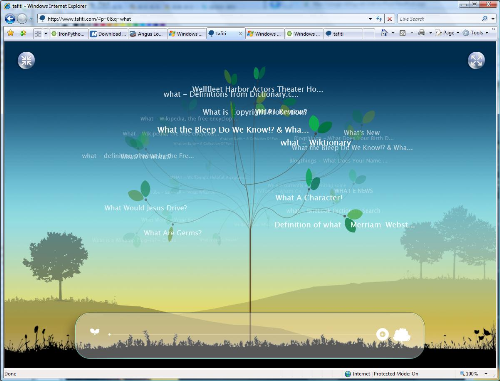Click the Live Search input box
Image resolution: width=500 pixels, height=381 pixels.
438,19
